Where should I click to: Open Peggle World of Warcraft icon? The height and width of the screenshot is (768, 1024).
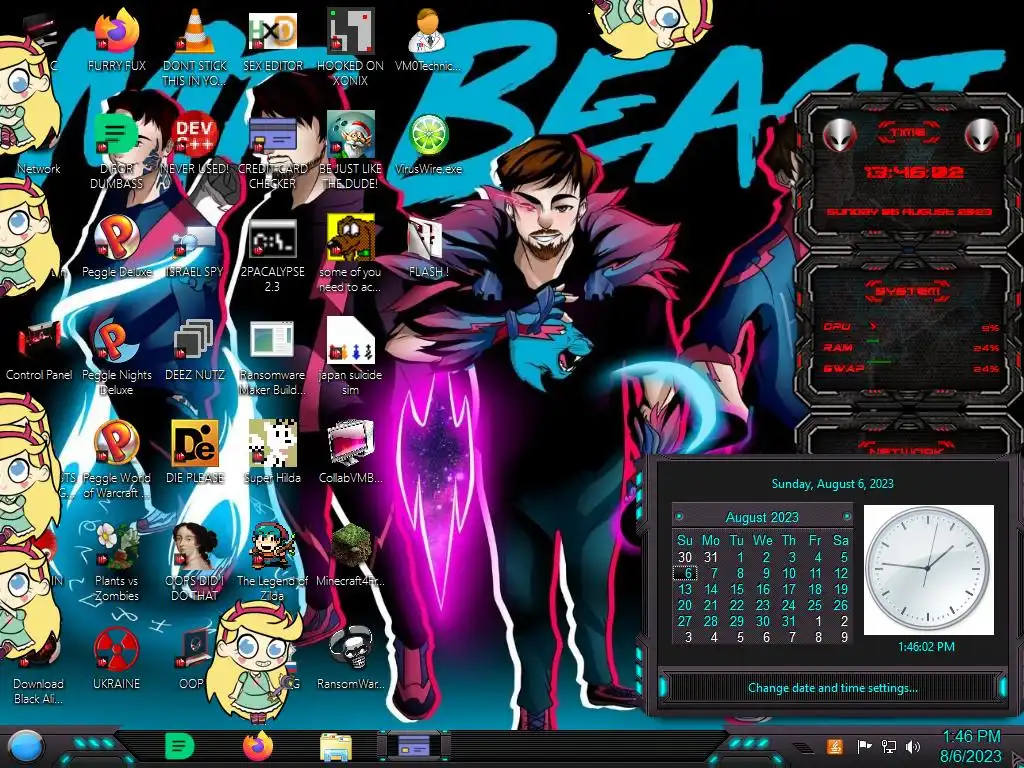[116, 445]
